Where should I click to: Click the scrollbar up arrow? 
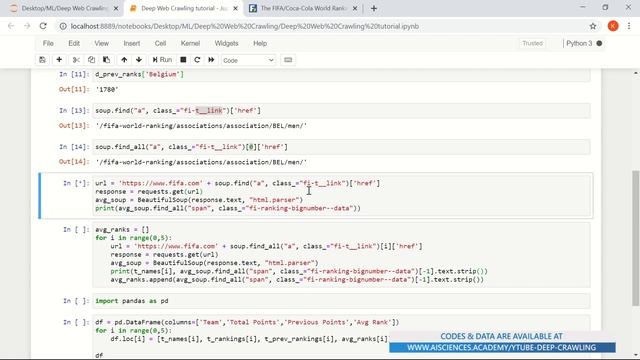(636, 73)
